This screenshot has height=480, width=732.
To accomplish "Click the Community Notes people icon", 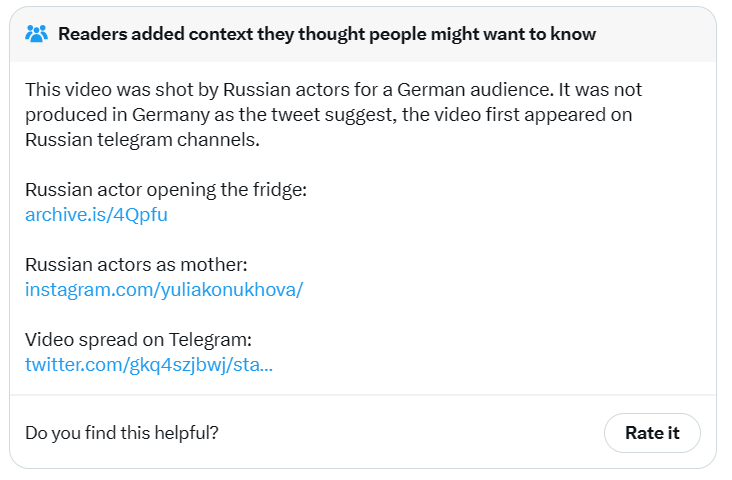I will tap(36, 34).
